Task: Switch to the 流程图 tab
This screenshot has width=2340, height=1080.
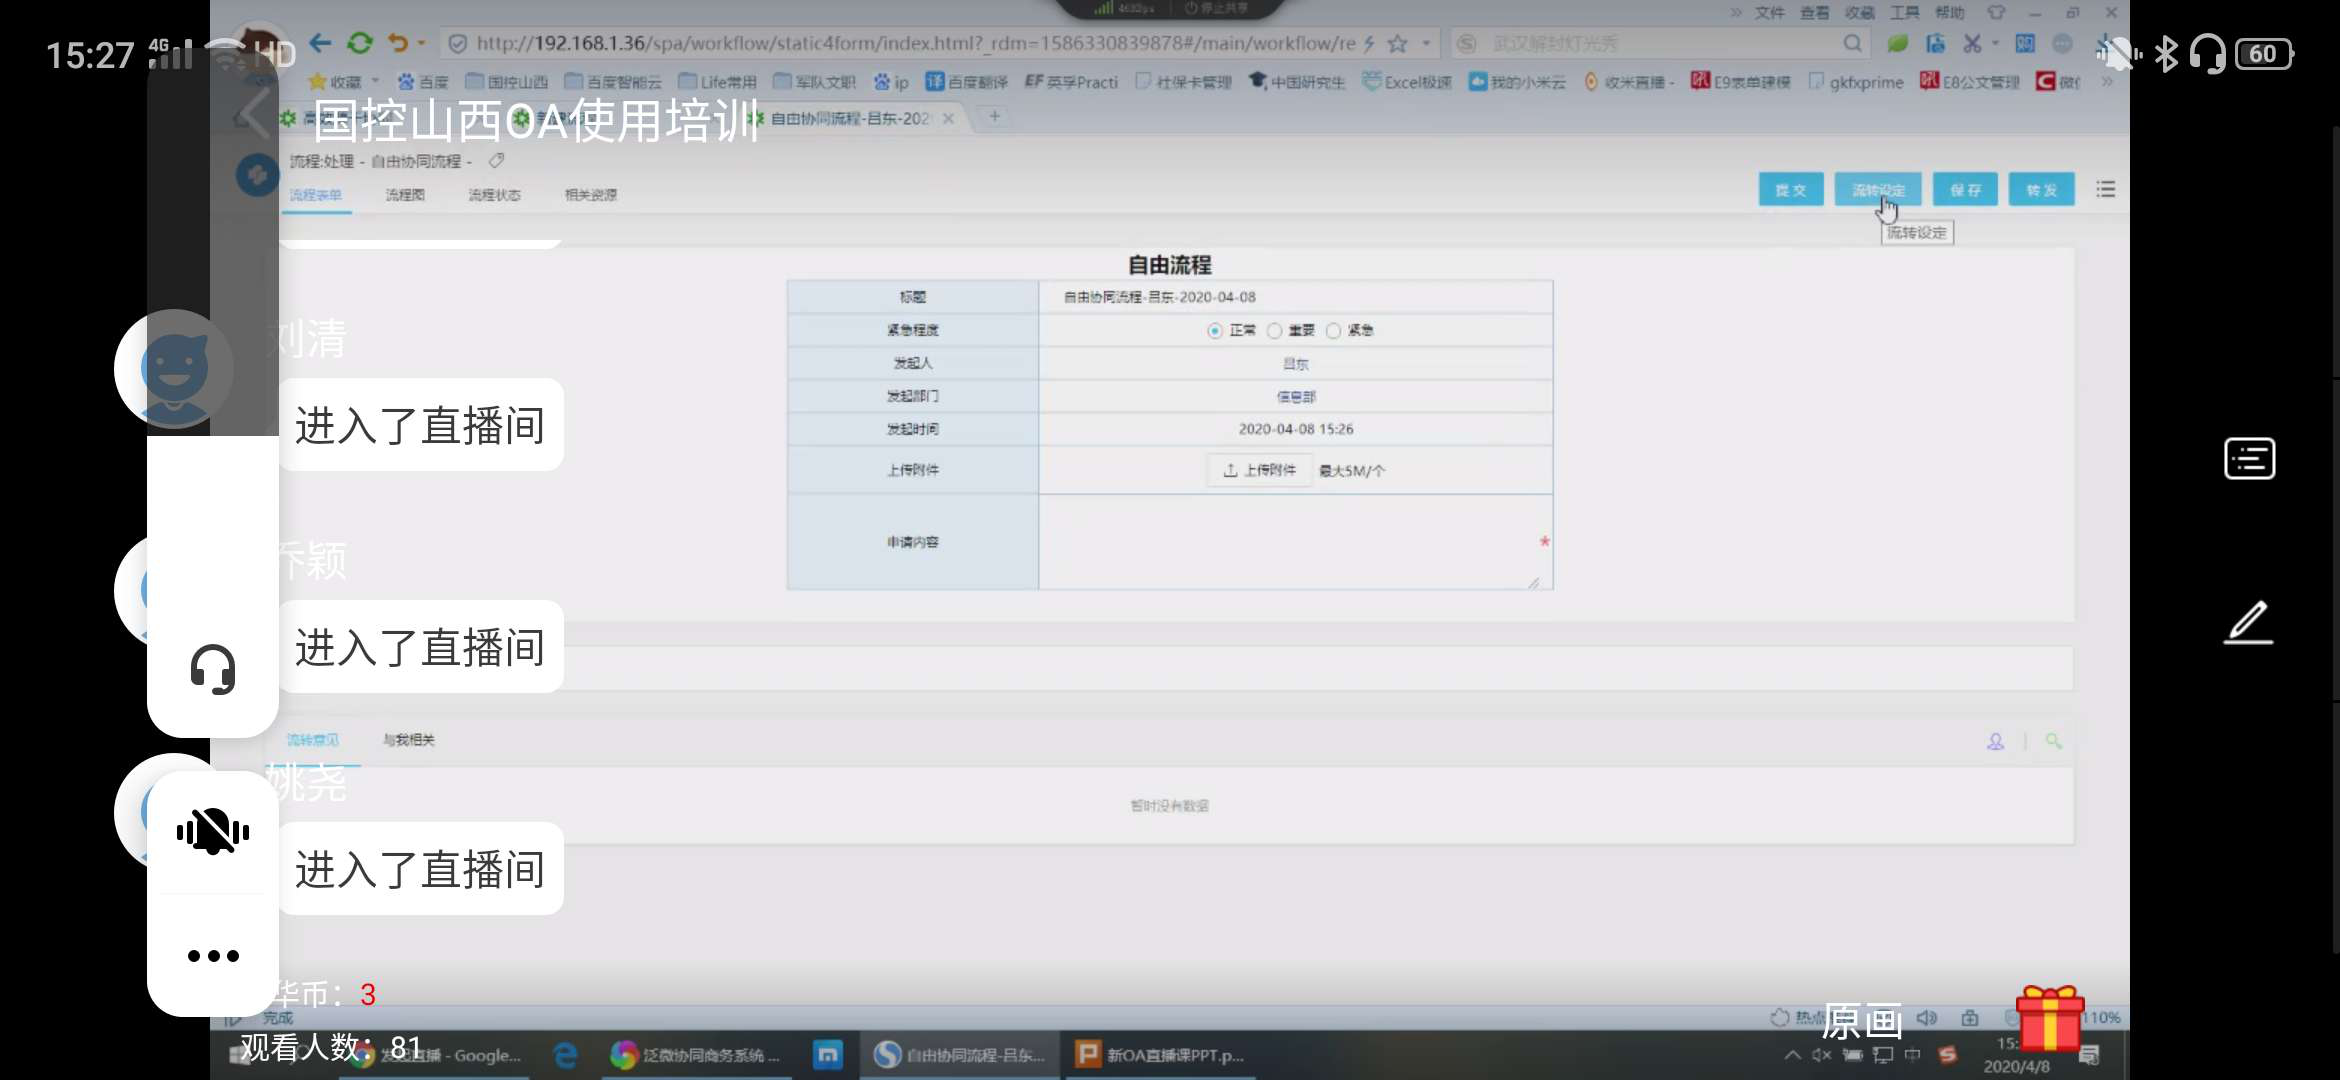Action: 405,195
